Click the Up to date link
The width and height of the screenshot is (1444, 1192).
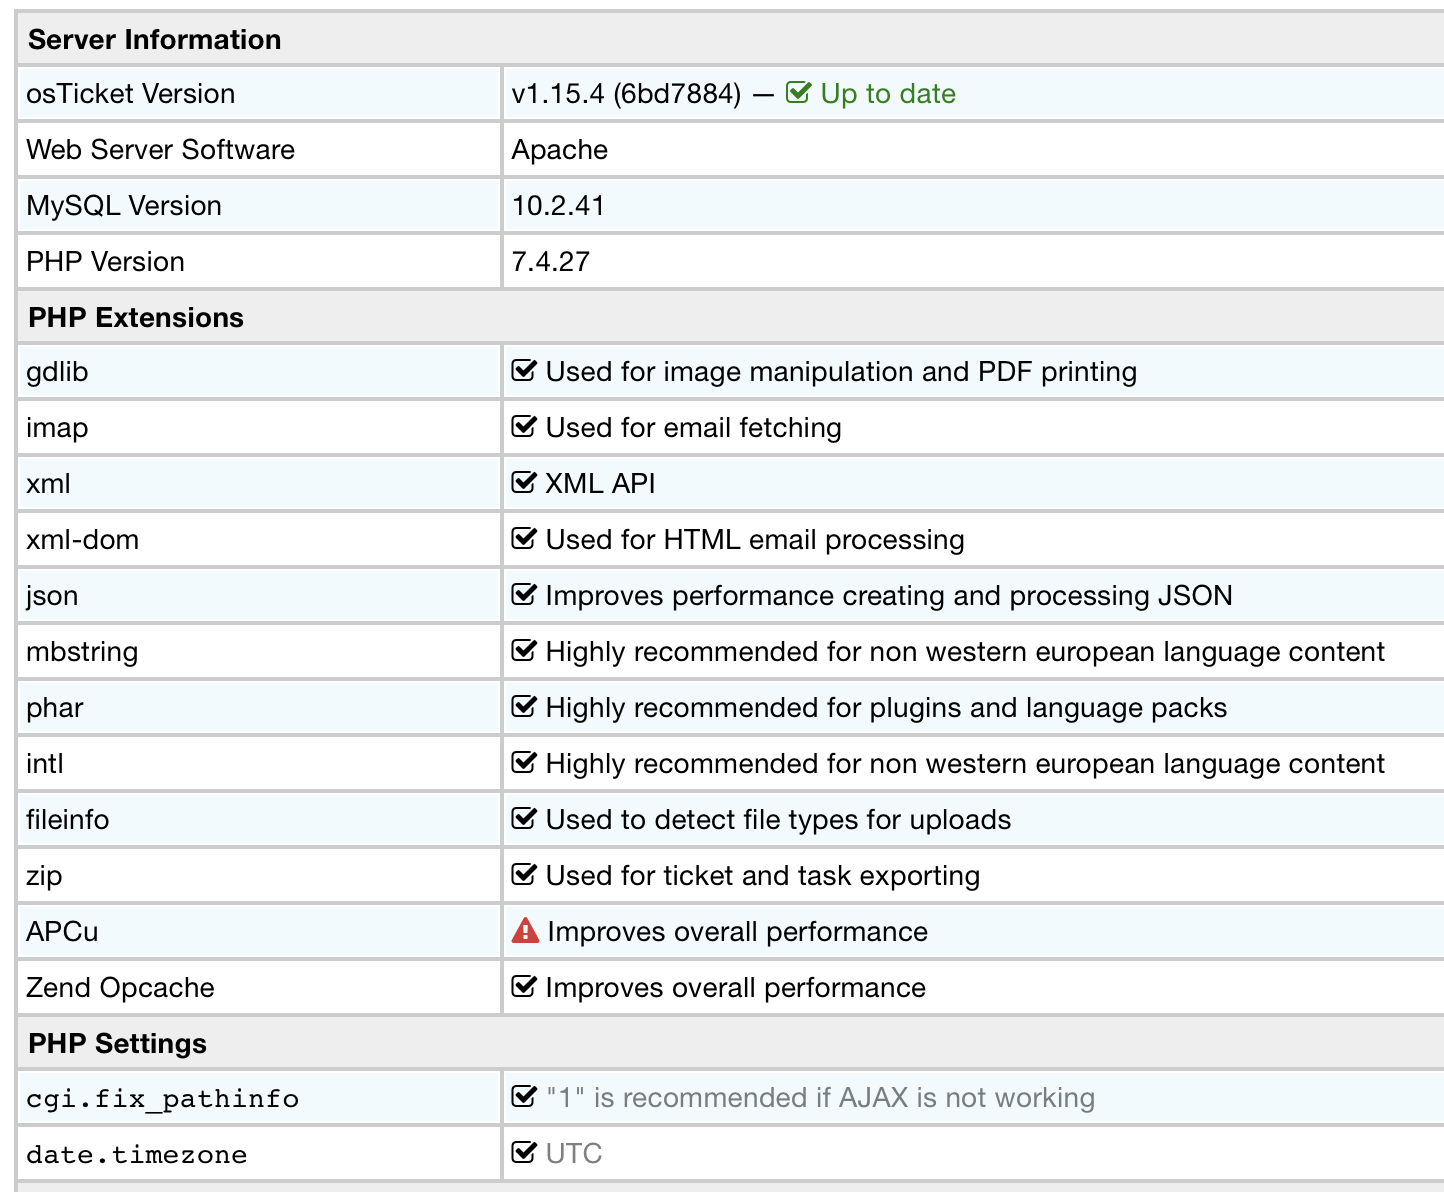[887, 94]
